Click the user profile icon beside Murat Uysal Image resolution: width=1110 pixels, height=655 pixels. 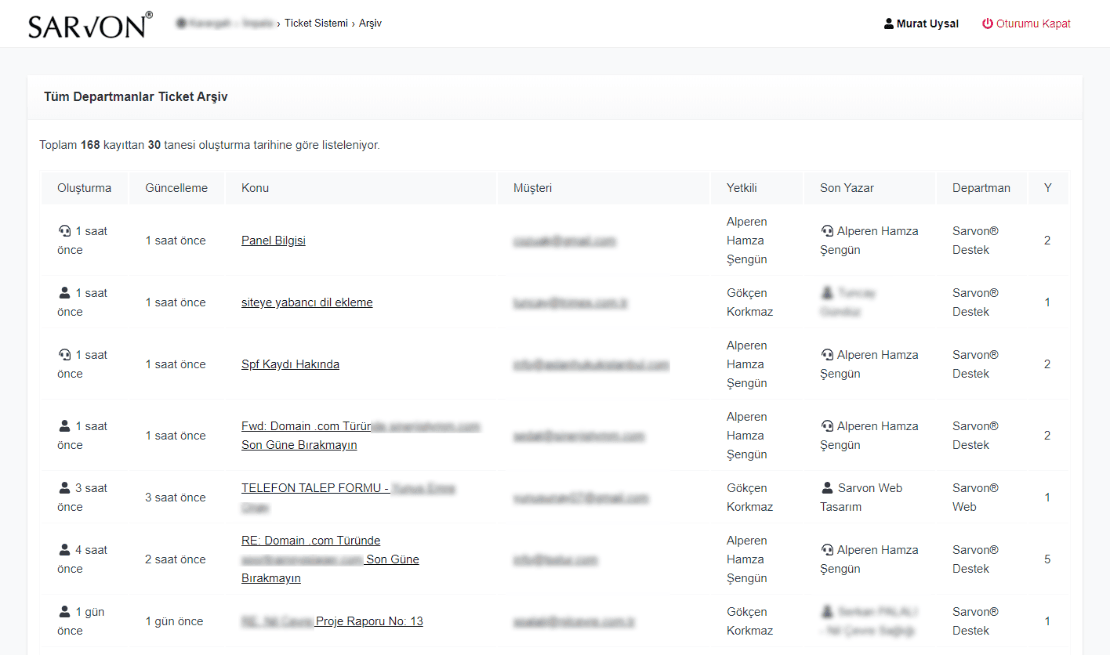point(889,24)
